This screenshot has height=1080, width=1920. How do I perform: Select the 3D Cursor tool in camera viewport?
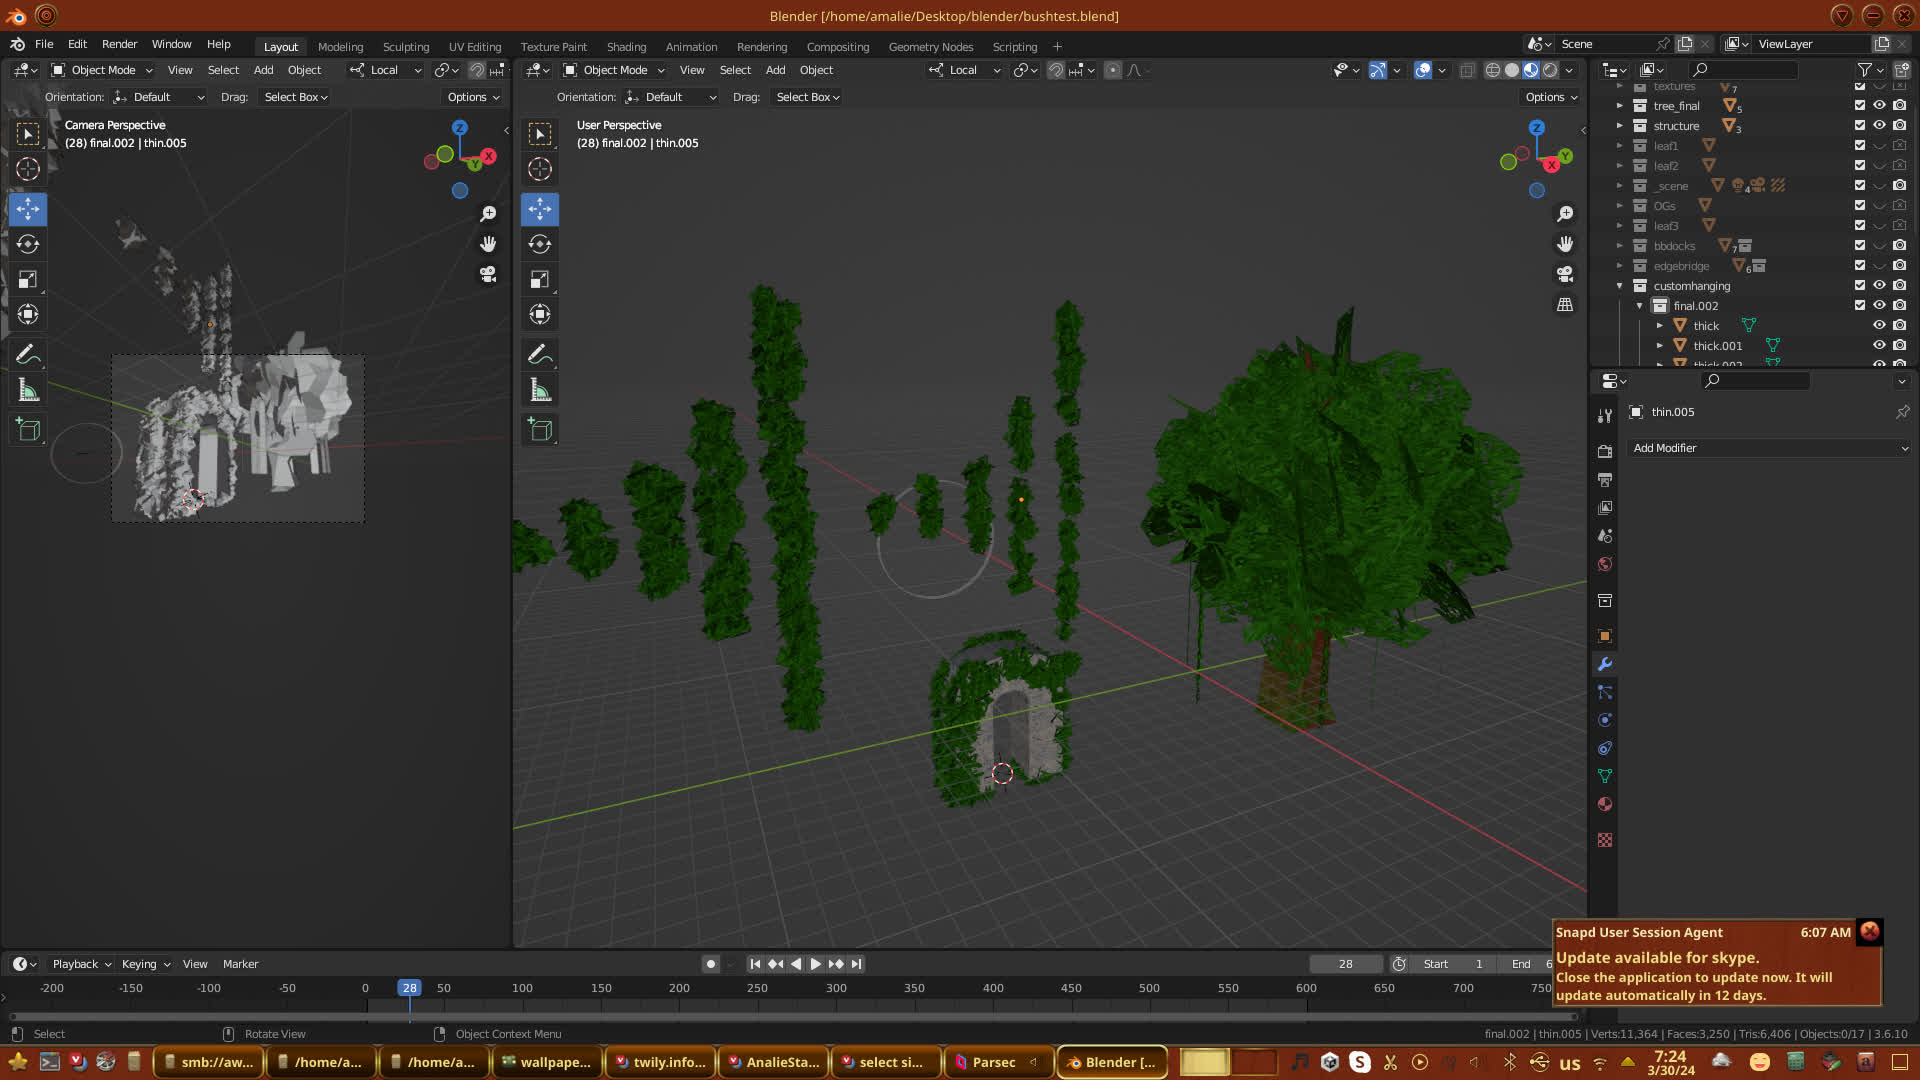(x=28, y=169)
